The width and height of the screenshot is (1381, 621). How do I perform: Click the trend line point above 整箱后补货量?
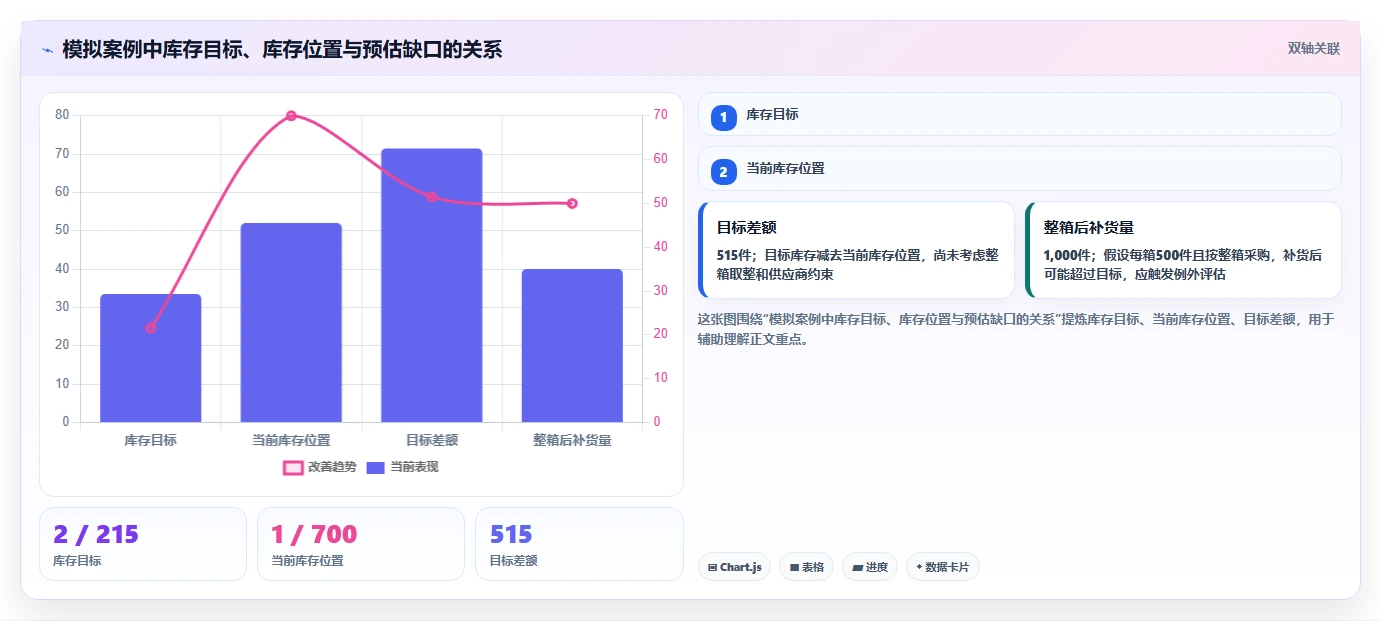point(572,203)
